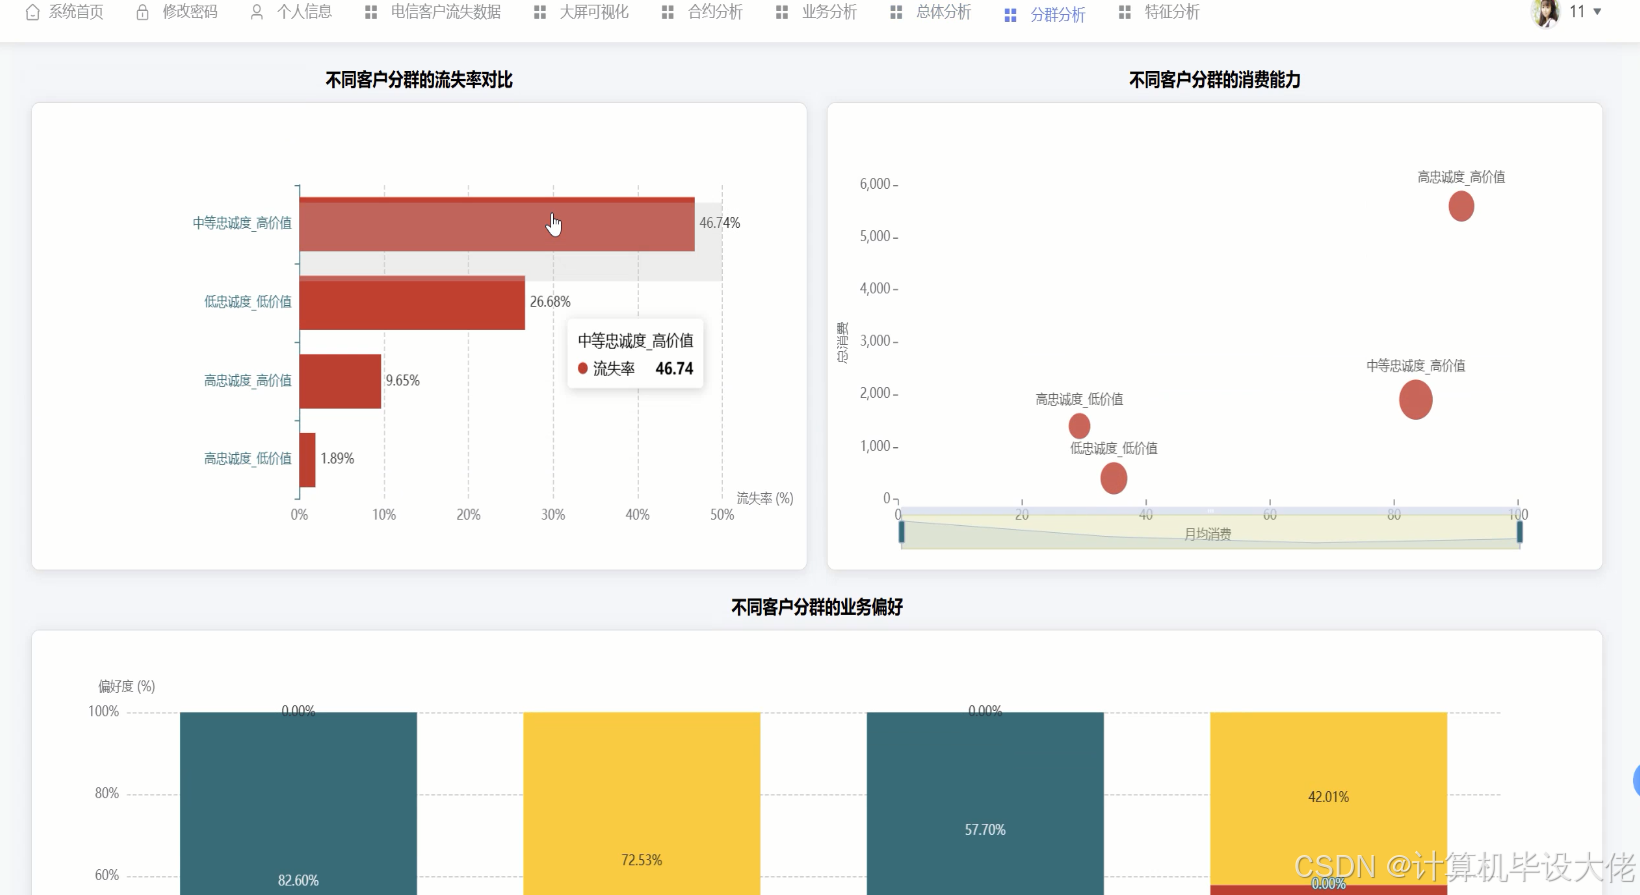Click the 不同客户分群的消费能力 chart title

click(x=1215, y=80)
